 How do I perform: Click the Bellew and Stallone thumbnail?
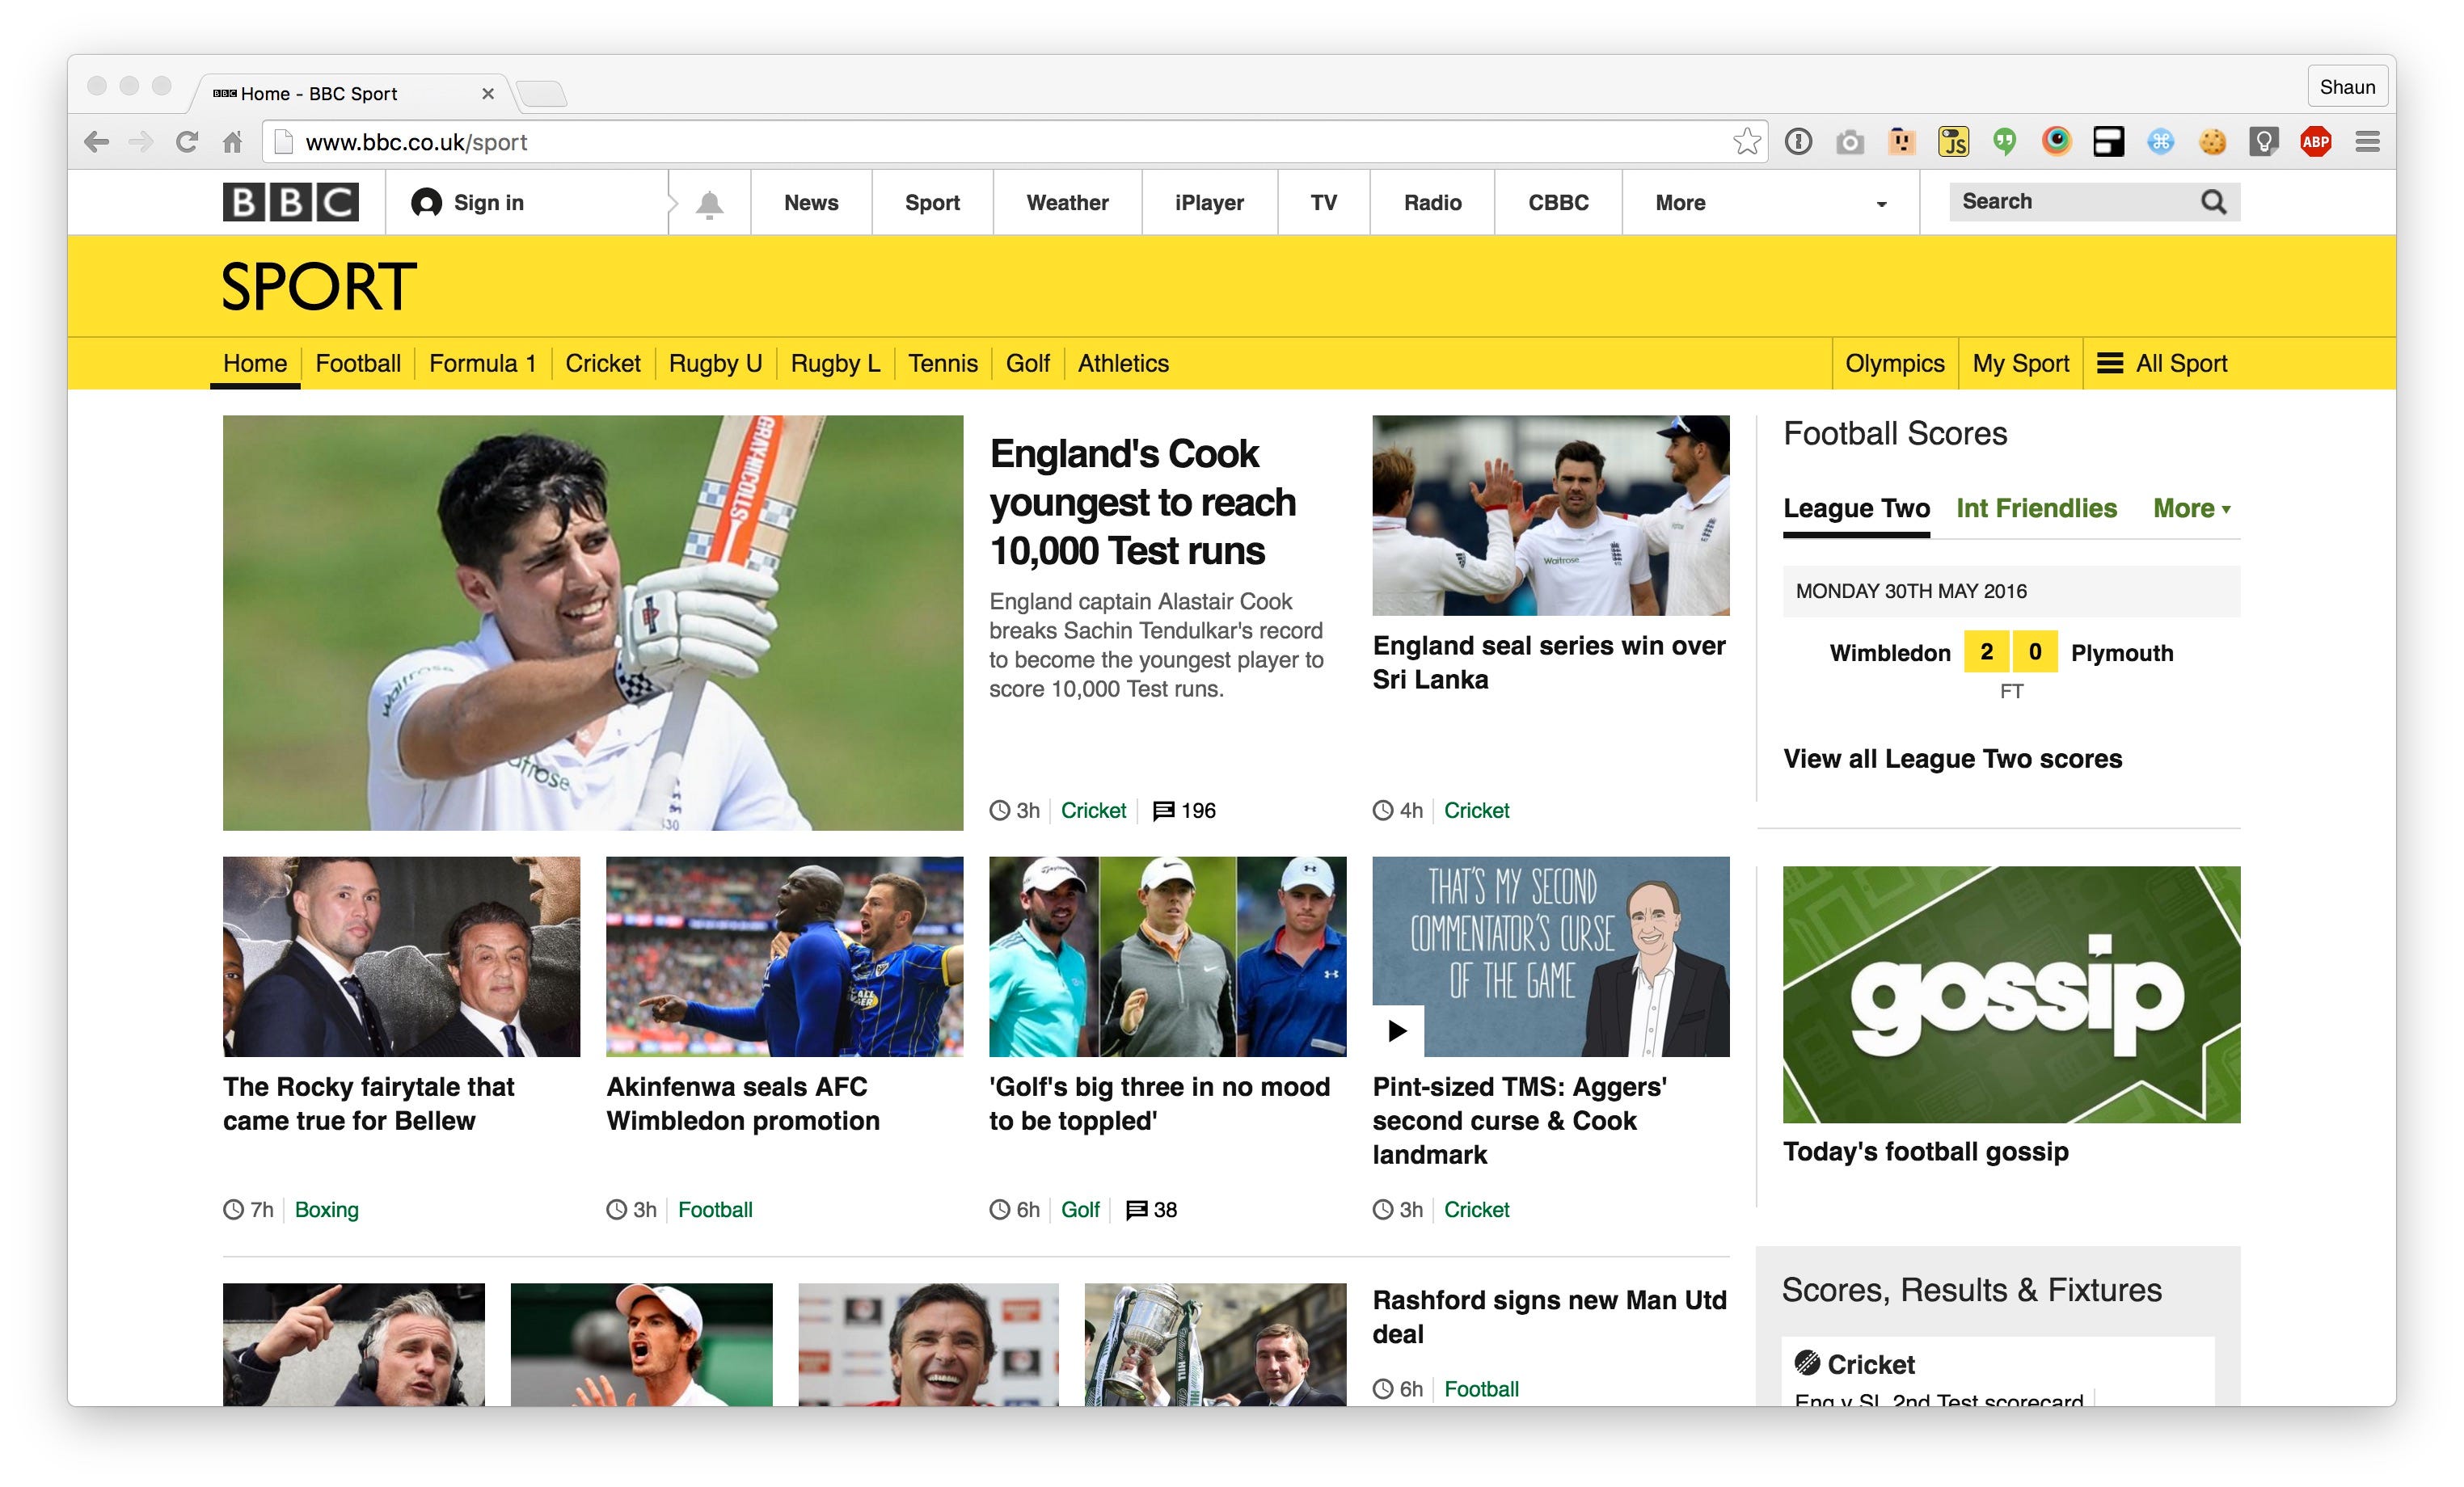click(x=401, y=957)
